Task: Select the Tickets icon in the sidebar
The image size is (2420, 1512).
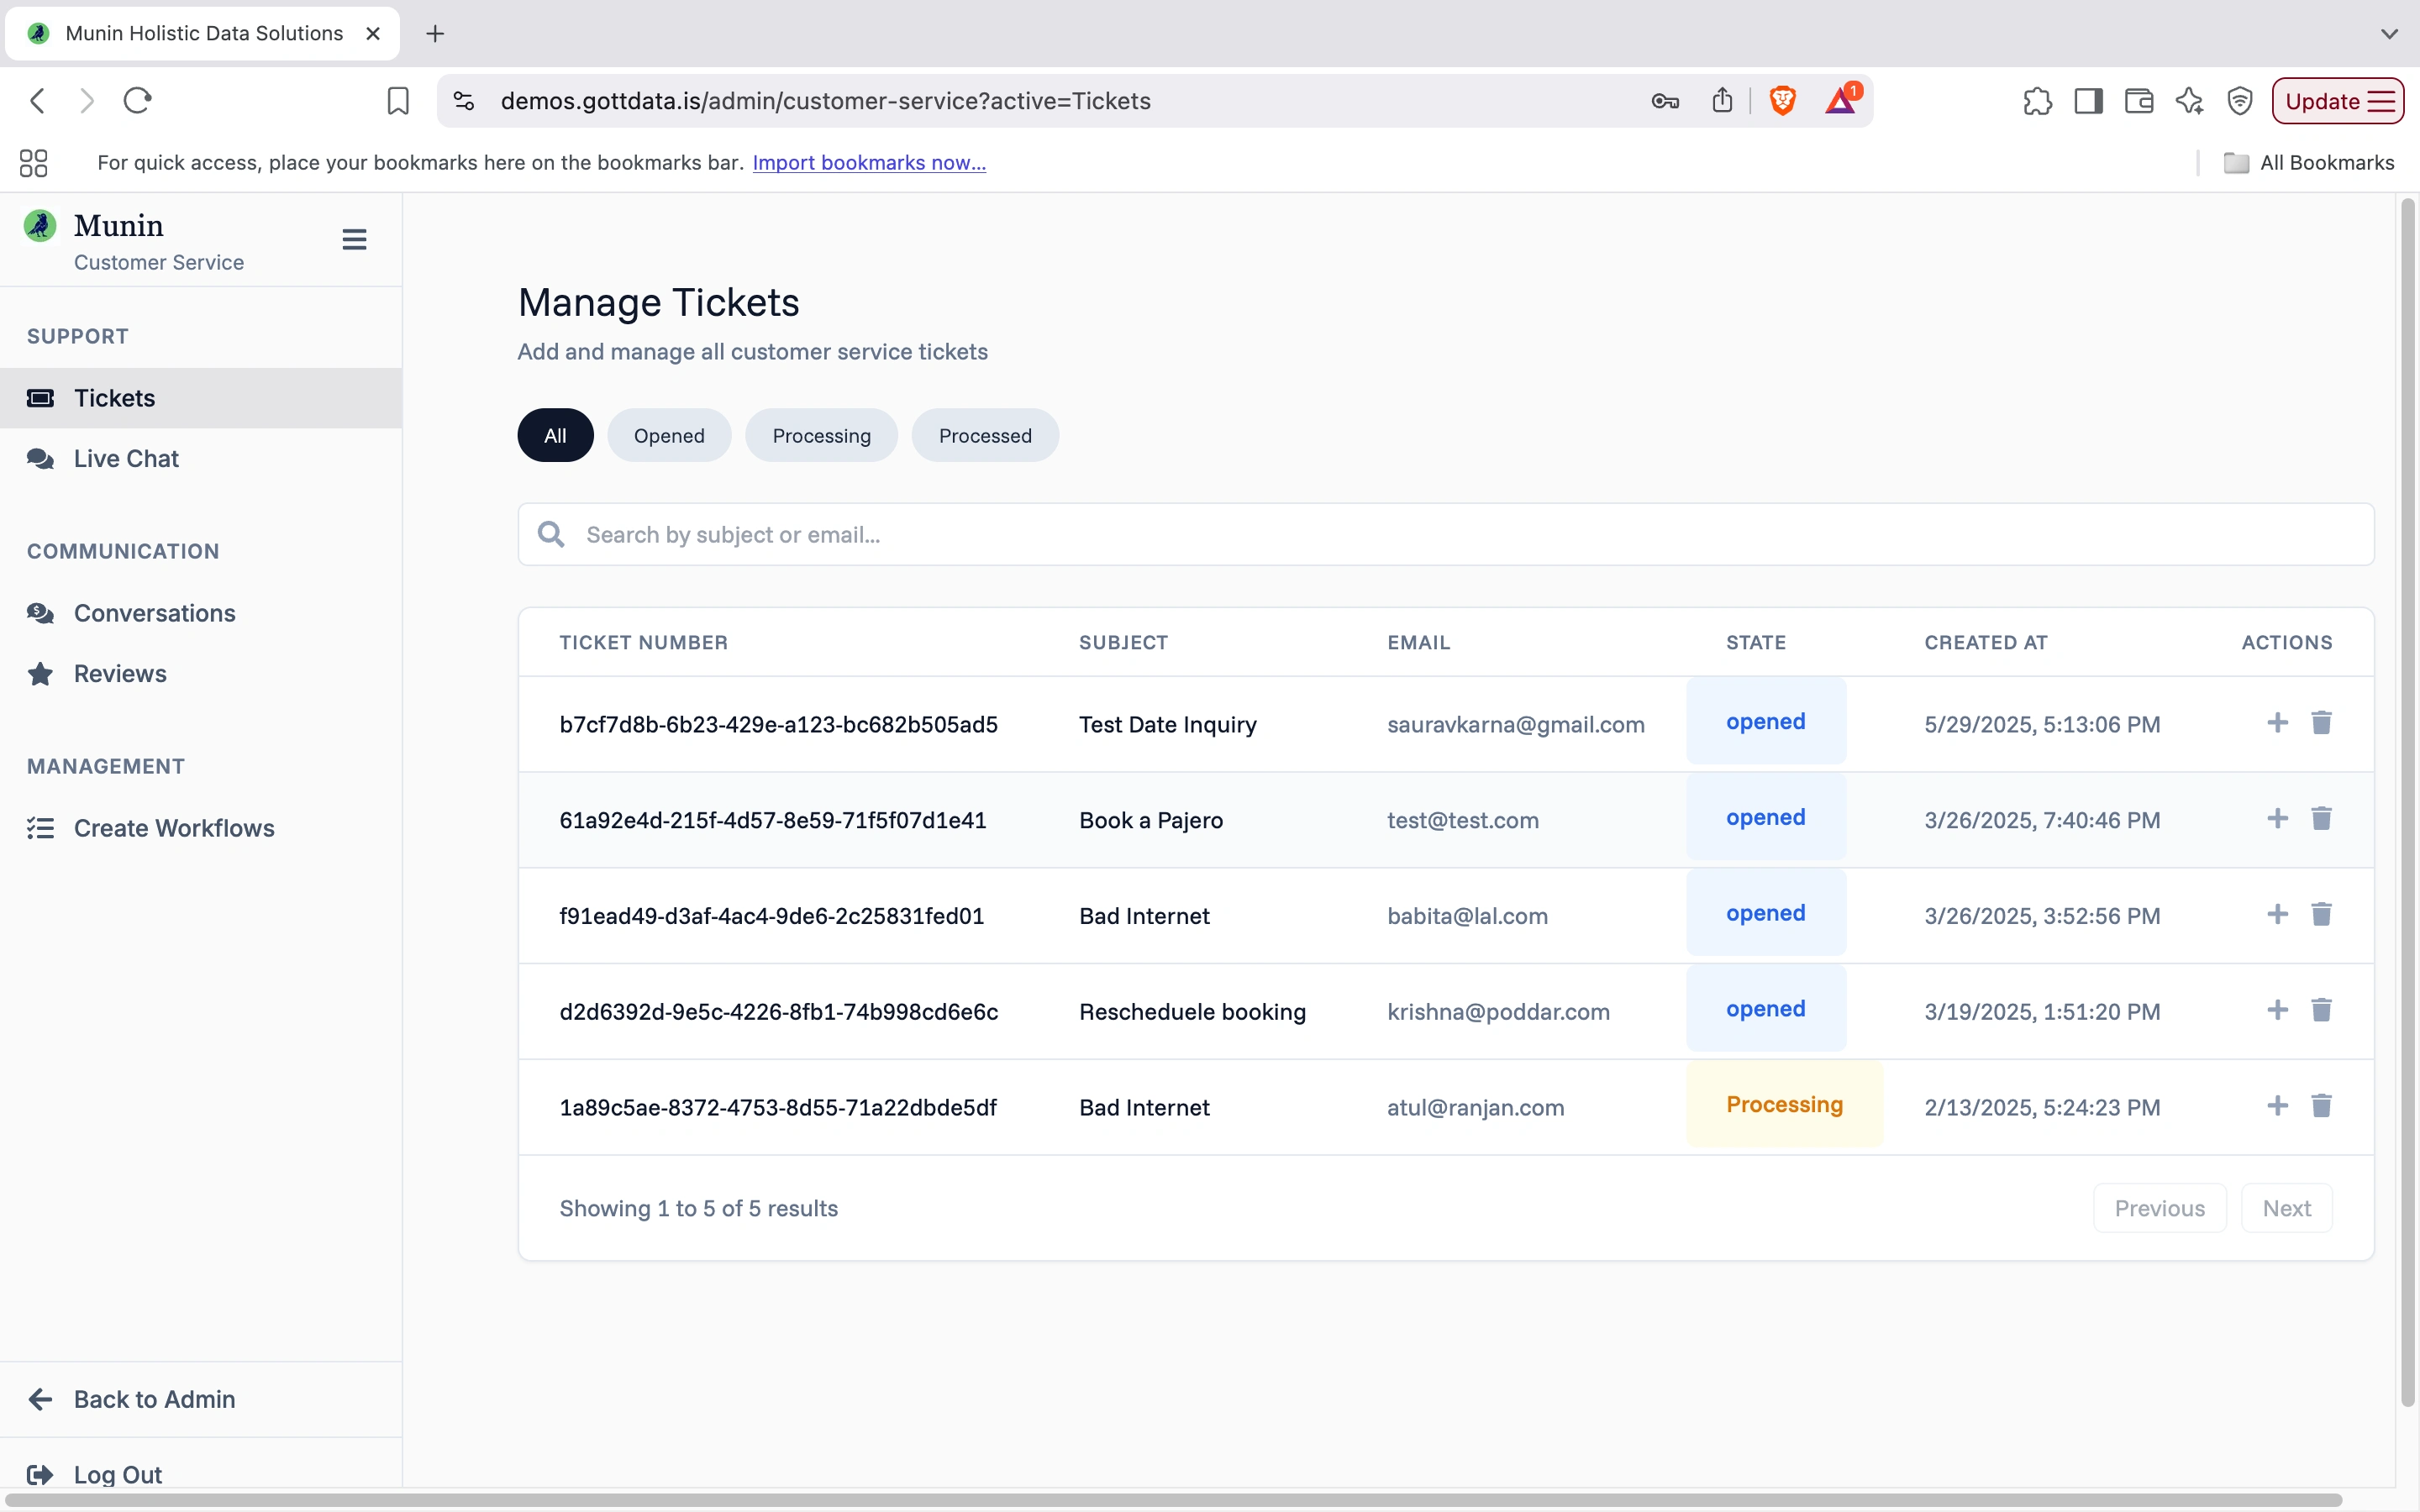Action: tap(40, 398)
